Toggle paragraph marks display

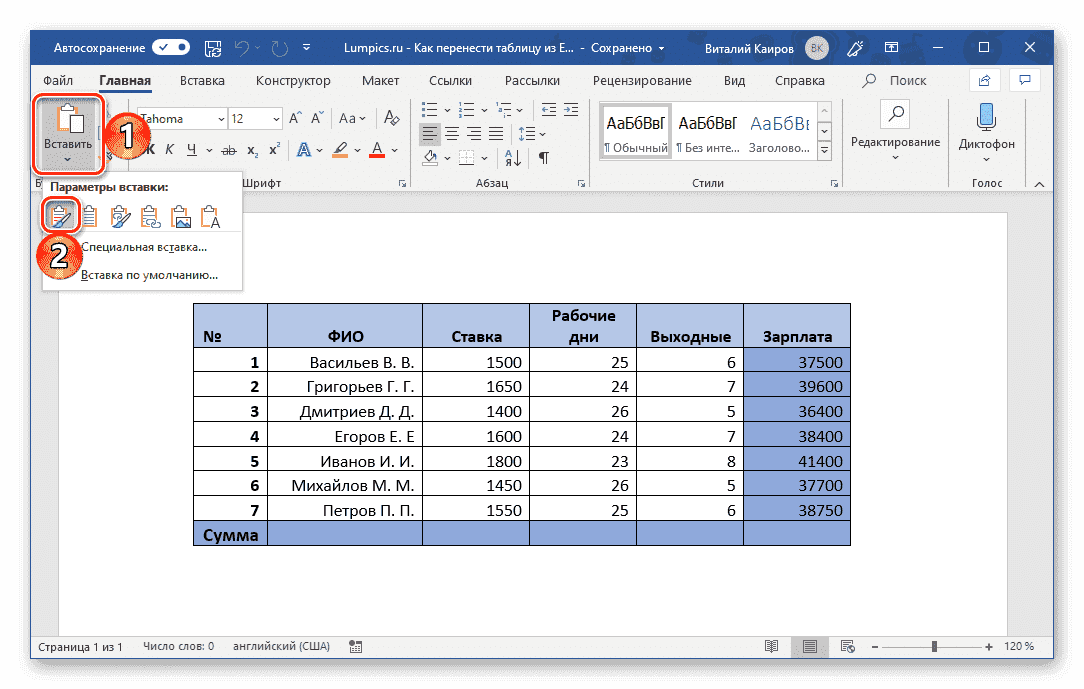[x=544, y=157]
